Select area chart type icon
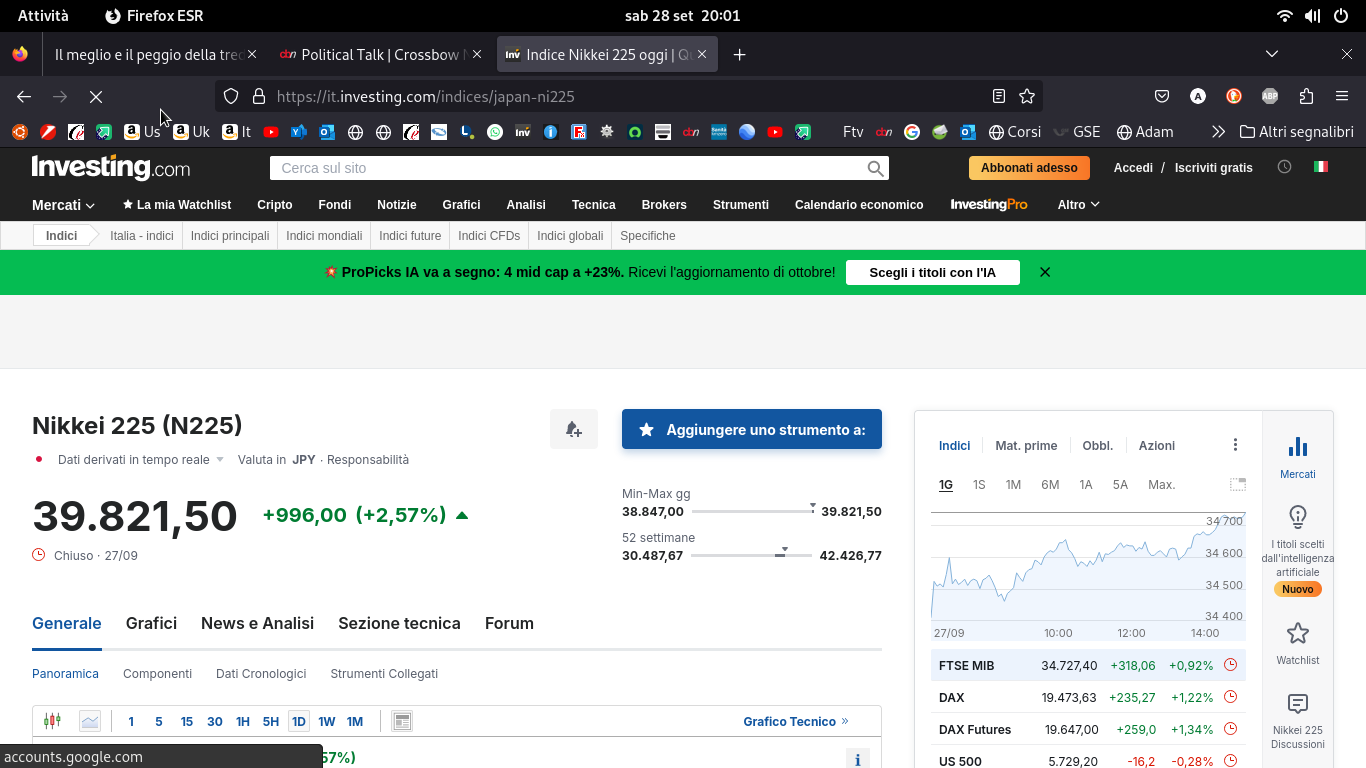1366x768 pixels. click(90, 721)
